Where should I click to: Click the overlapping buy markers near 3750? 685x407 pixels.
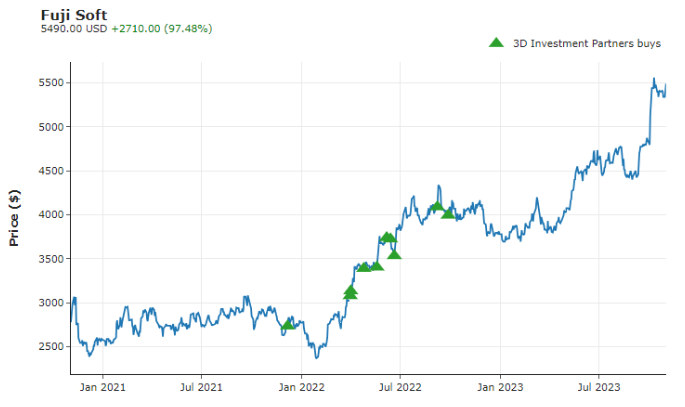pos(388,237)
